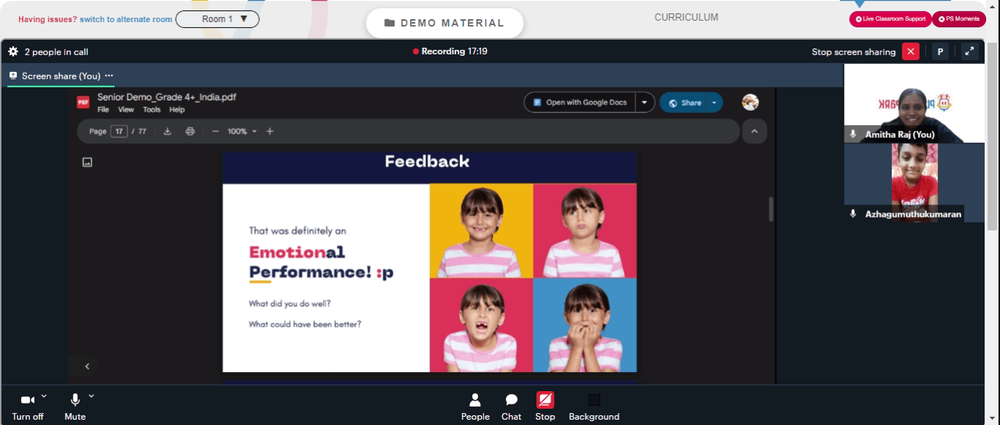Open the People panel

[475, 407]
